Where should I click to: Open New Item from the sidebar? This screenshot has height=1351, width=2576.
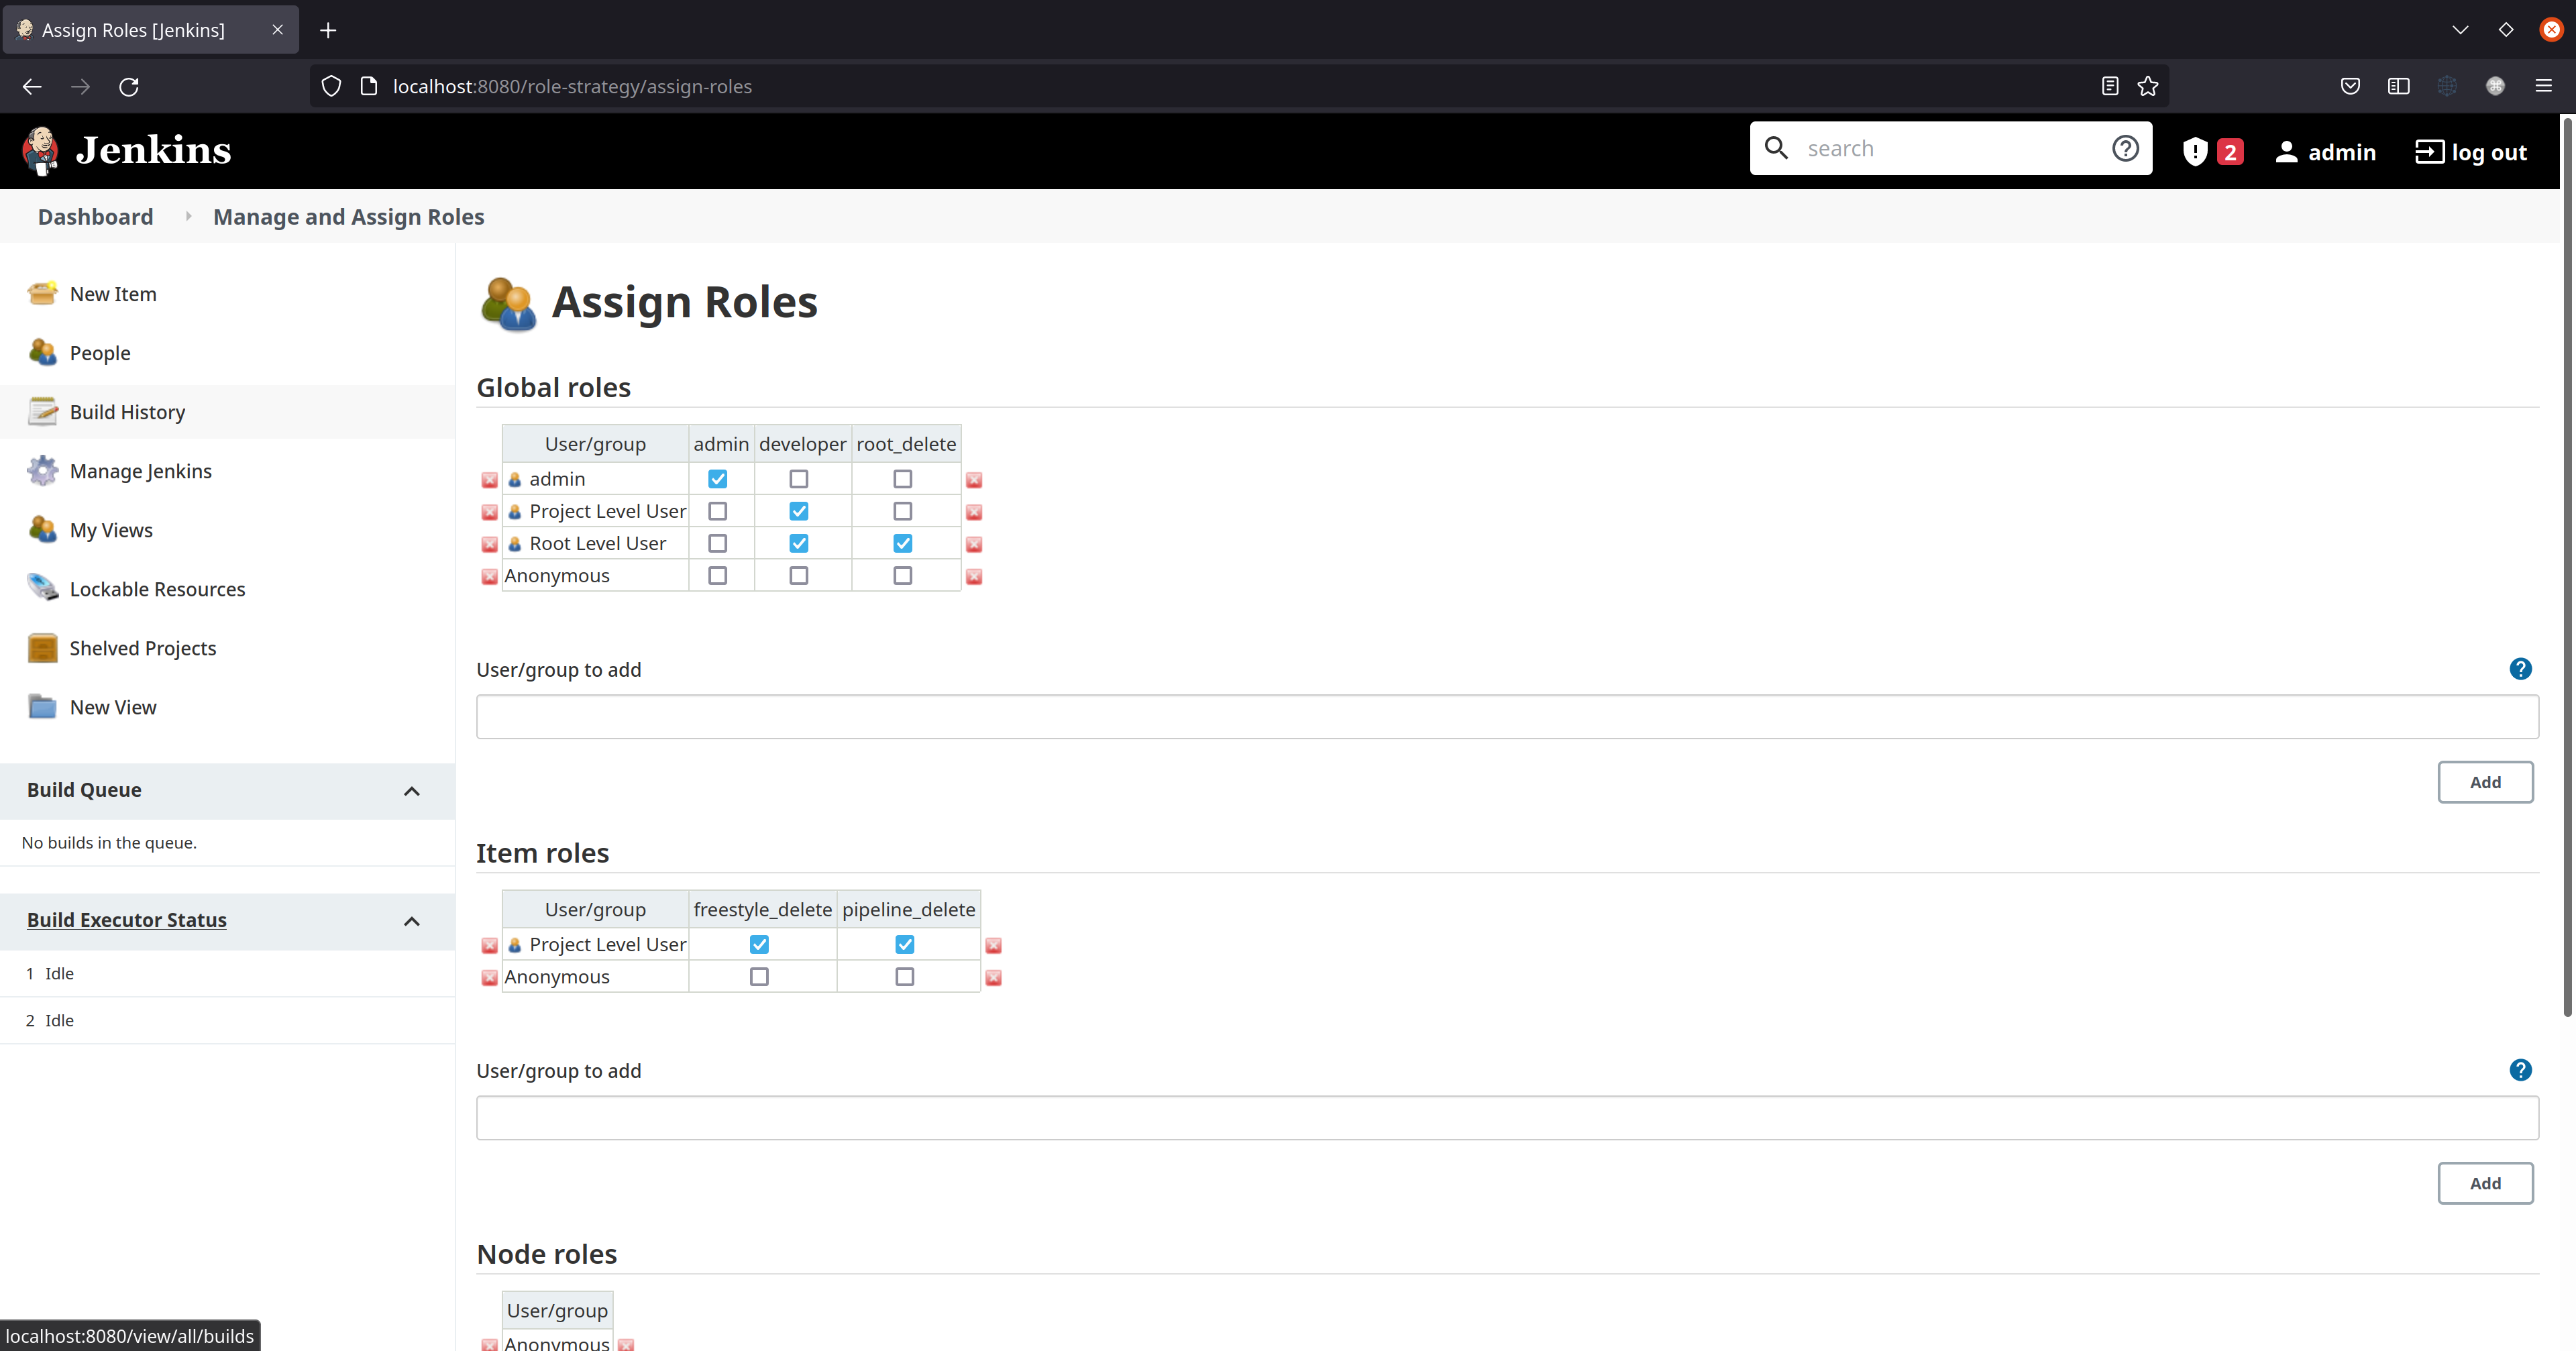click(112, 293)
